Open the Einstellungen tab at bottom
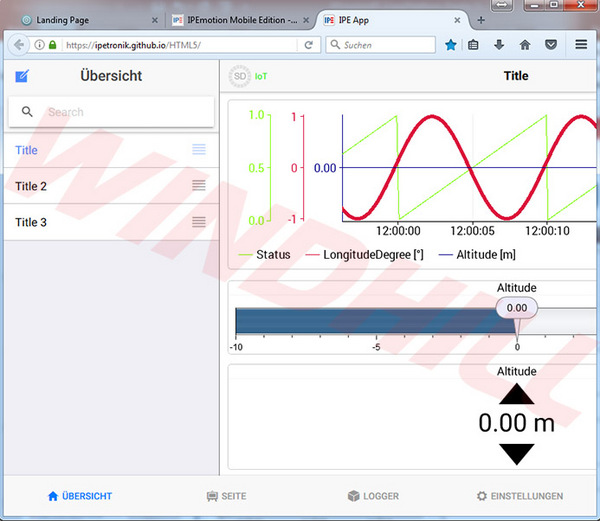This screenshot has width=600, height=521. coord(520,496)
